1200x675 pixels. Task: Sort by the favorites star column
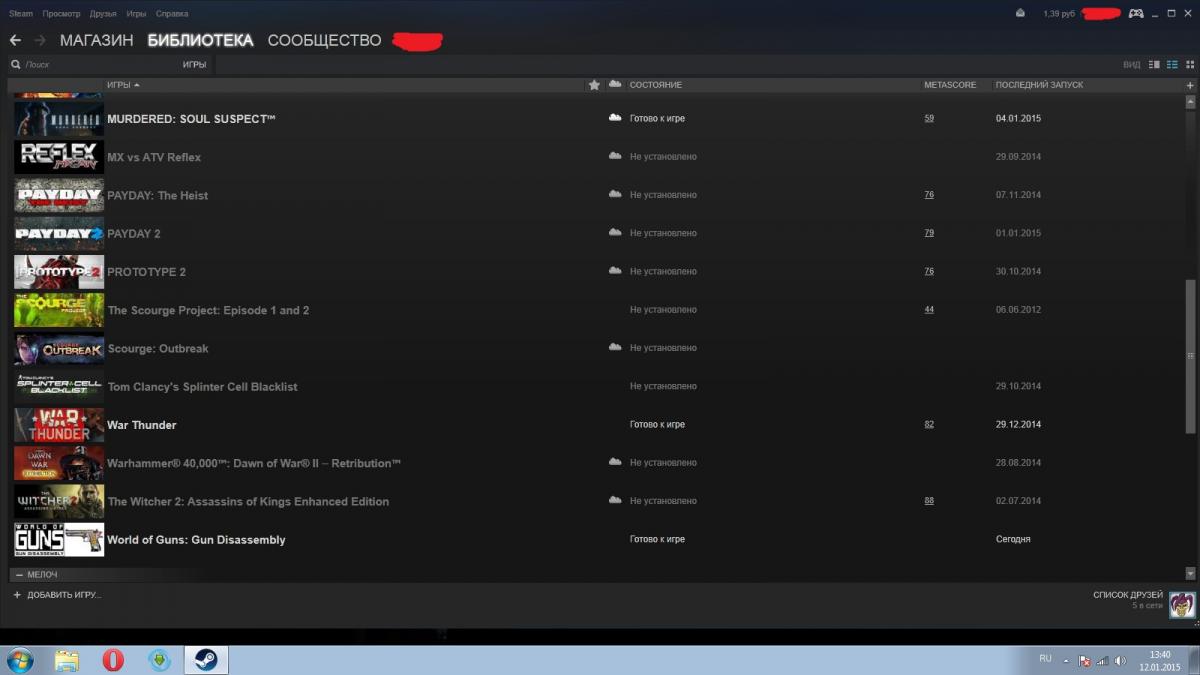594,85
